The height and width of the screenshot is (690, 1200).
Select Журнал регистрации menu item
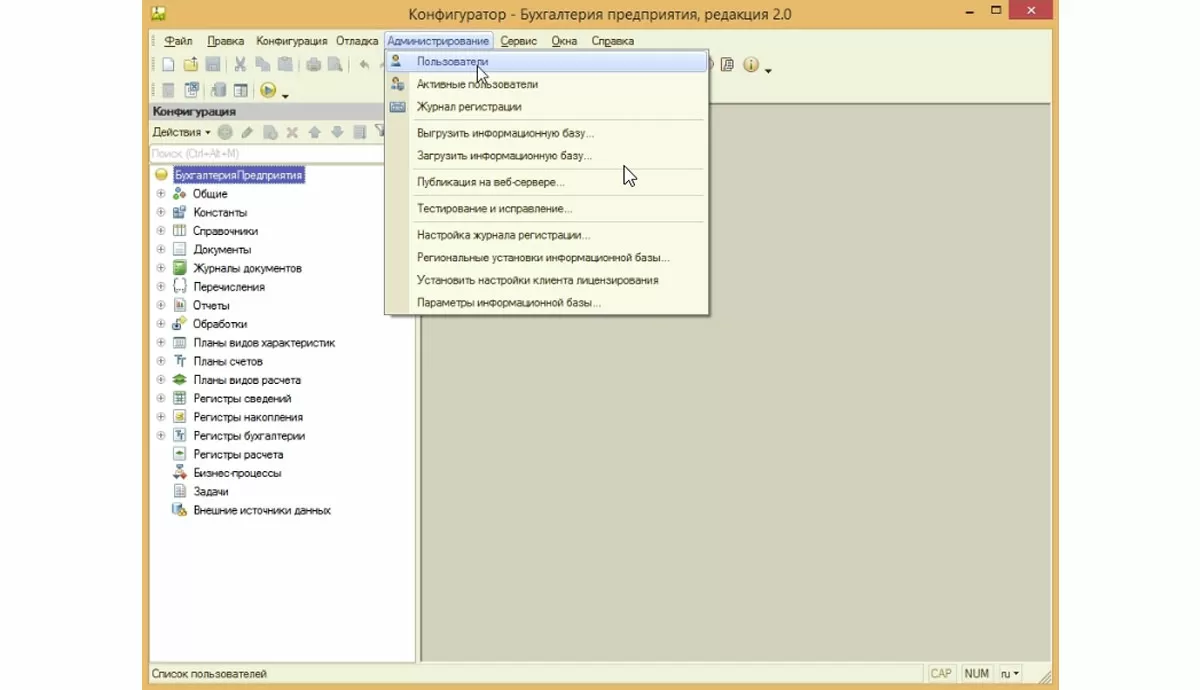coord(547,107)
